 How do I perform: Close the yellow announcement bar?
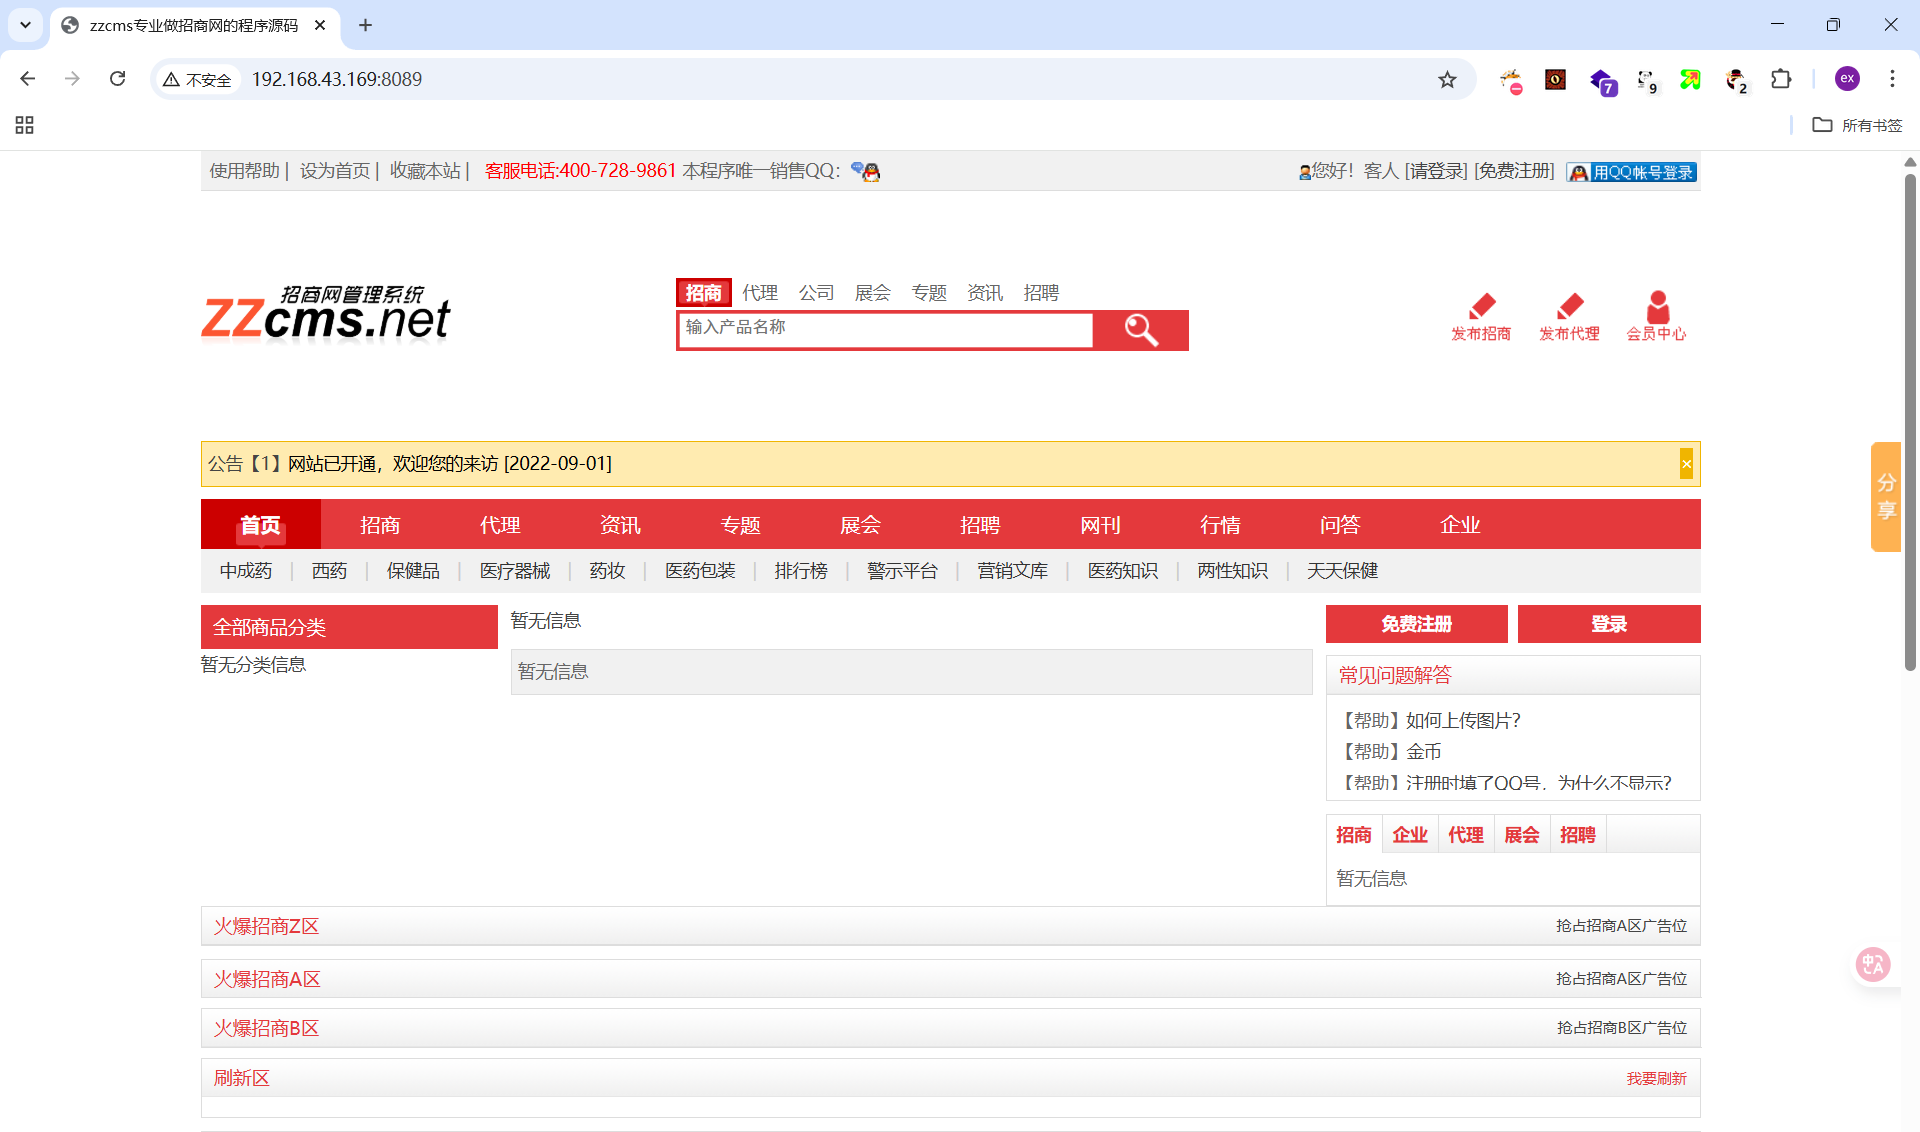click(x=1686, y=464)
